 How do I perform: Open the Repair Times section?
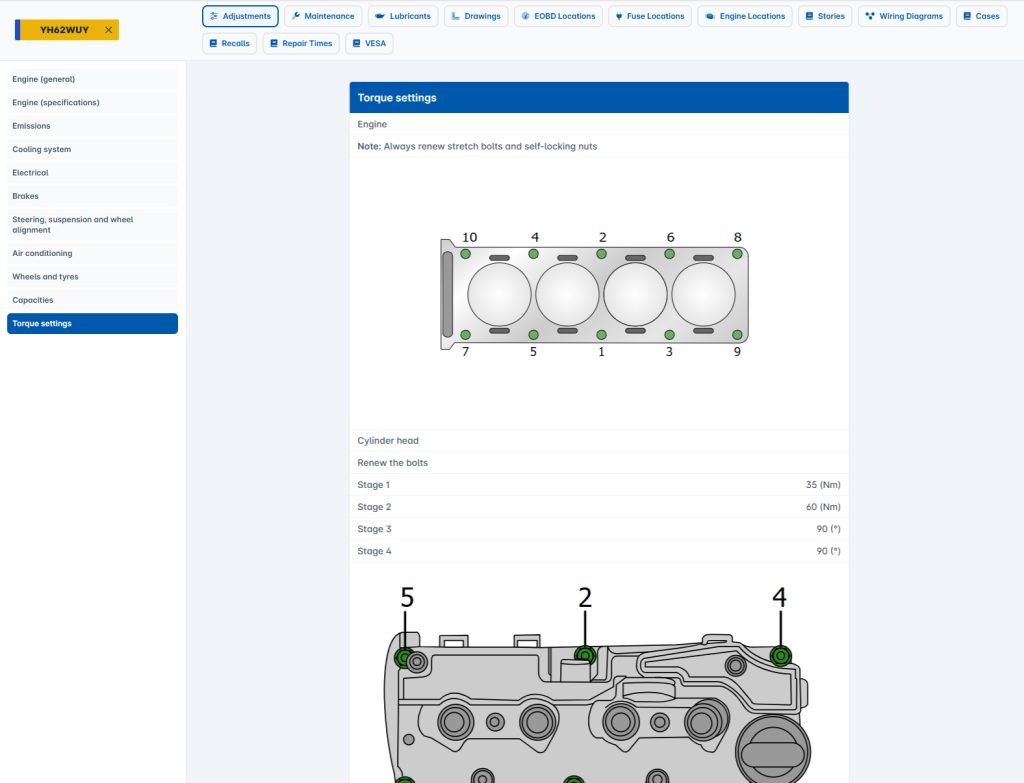point(300,44)
